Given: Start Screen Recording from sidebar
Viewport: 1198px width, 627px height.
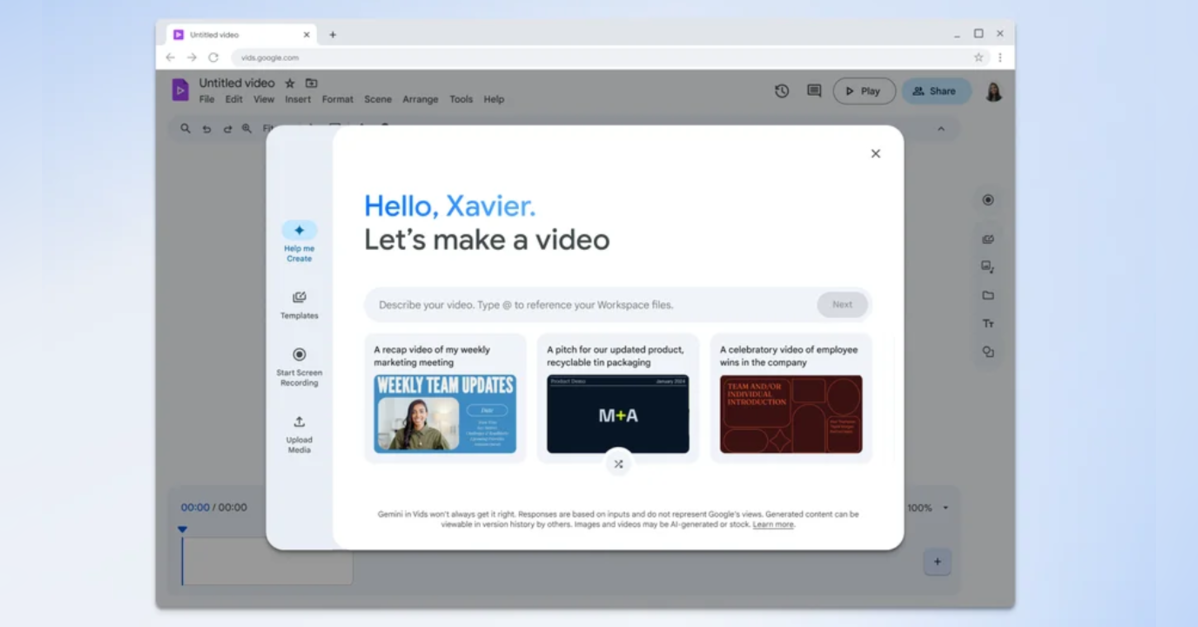Looking at the screenshot, I should point(299,355).
